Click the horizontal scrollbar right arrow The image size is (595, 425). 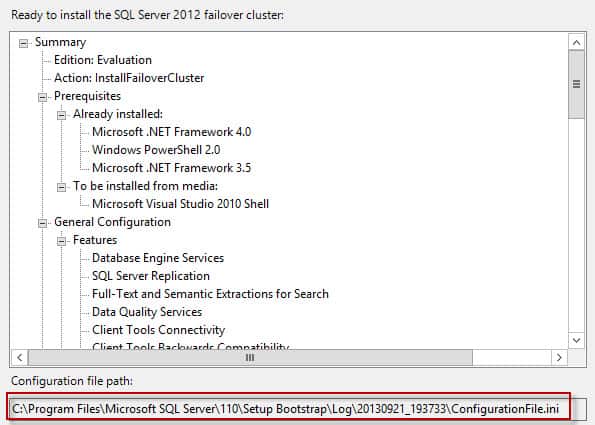[x=559, y=357]
